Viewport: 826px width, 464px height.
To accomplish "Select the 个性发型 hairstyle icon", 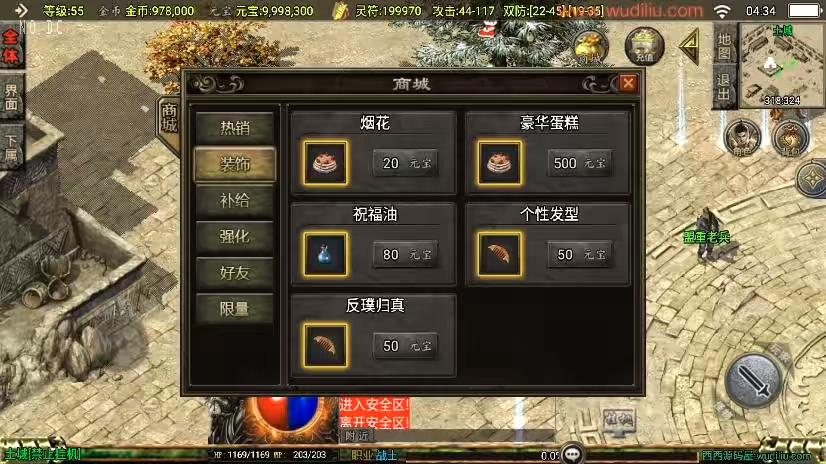I will pyautogui.click(x=499, y=254).
